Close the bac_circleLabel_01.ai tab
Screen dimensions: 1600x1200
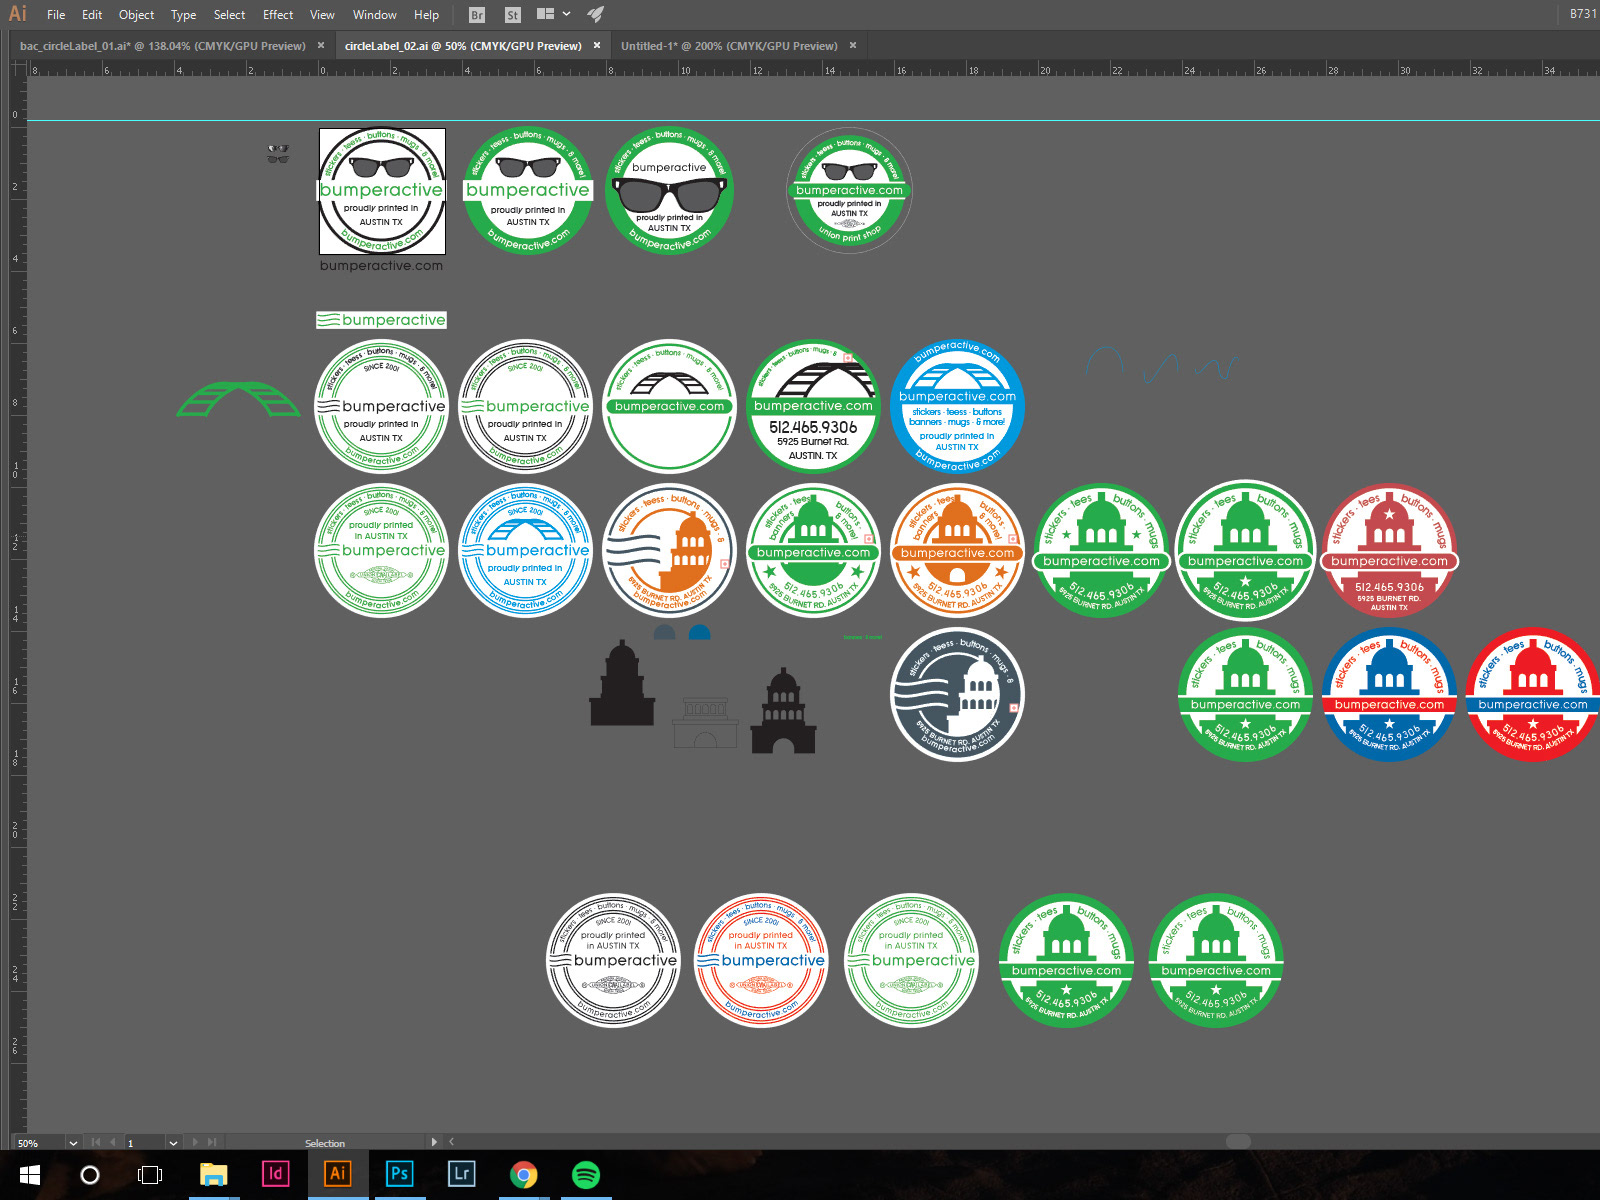point(321,45)
